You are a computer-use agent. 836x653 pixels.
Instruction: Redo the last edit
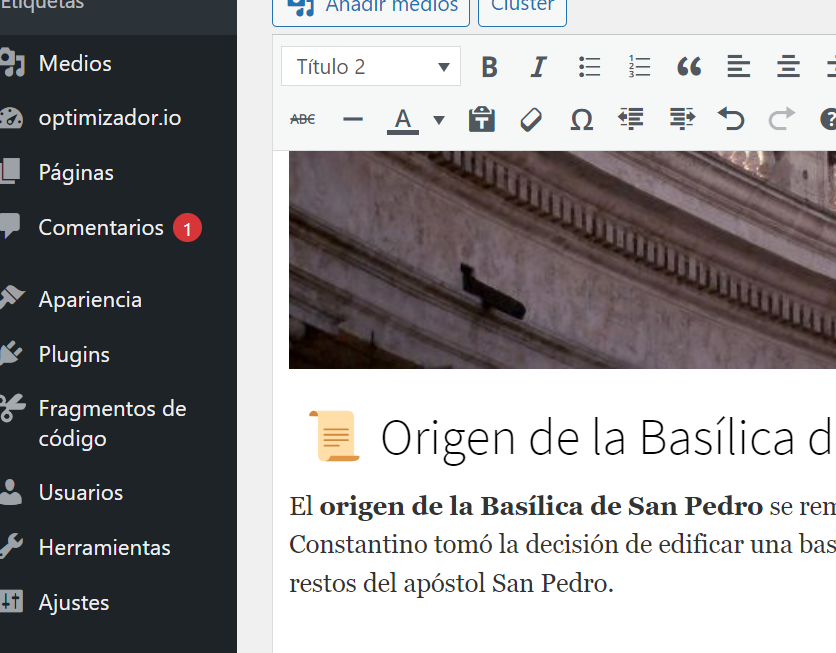(782, 119)
